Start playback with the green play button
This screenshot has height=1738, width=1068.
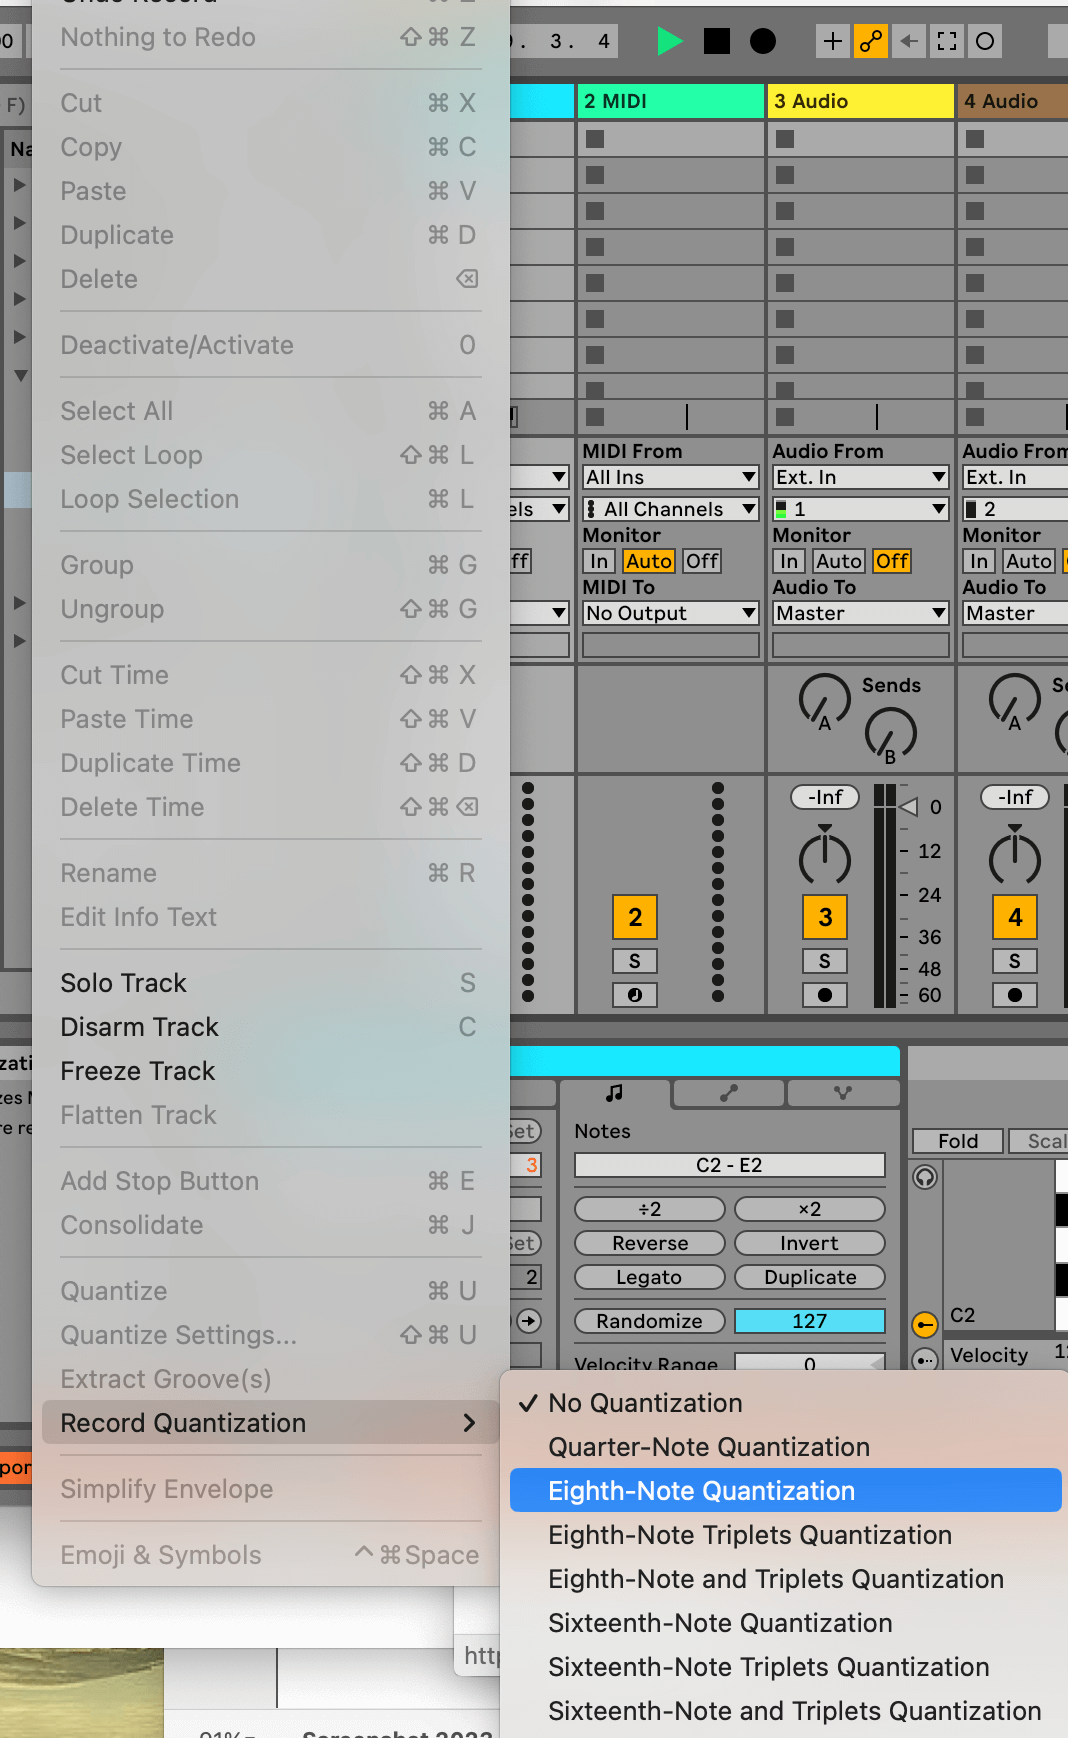pos(669,41)
